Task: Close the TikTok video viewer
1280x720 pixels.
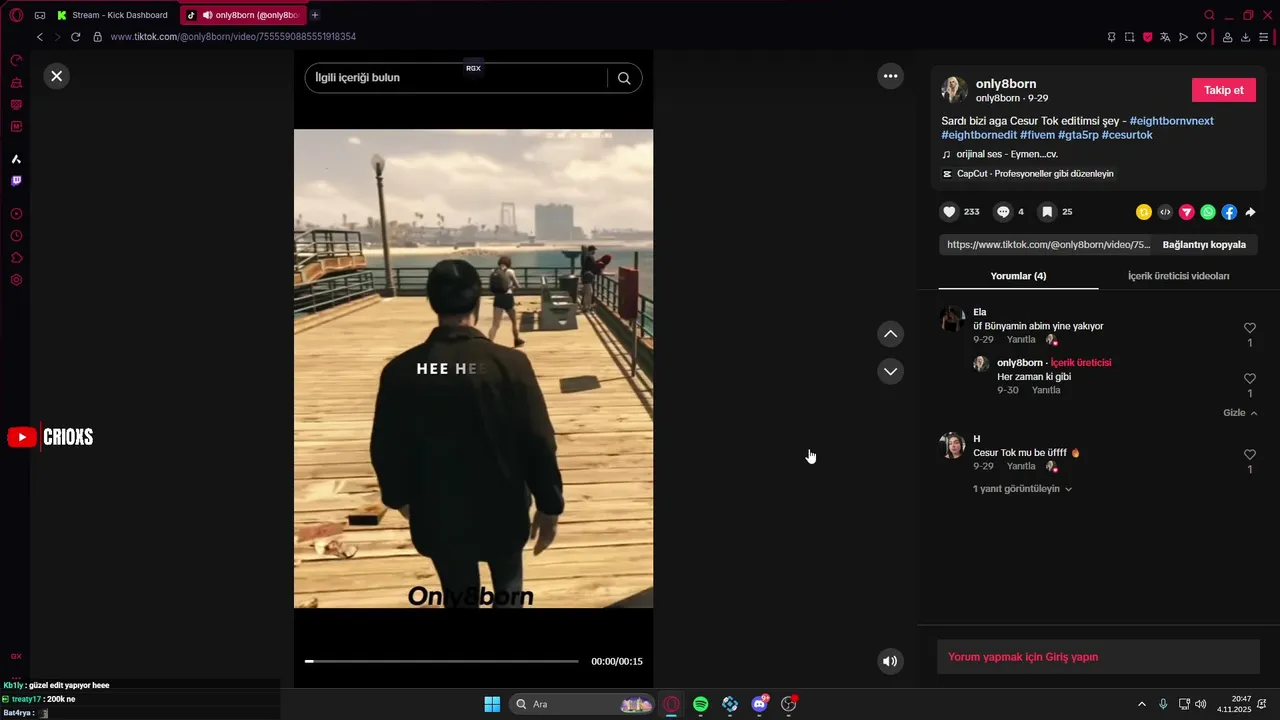Action: pos(57,76)
